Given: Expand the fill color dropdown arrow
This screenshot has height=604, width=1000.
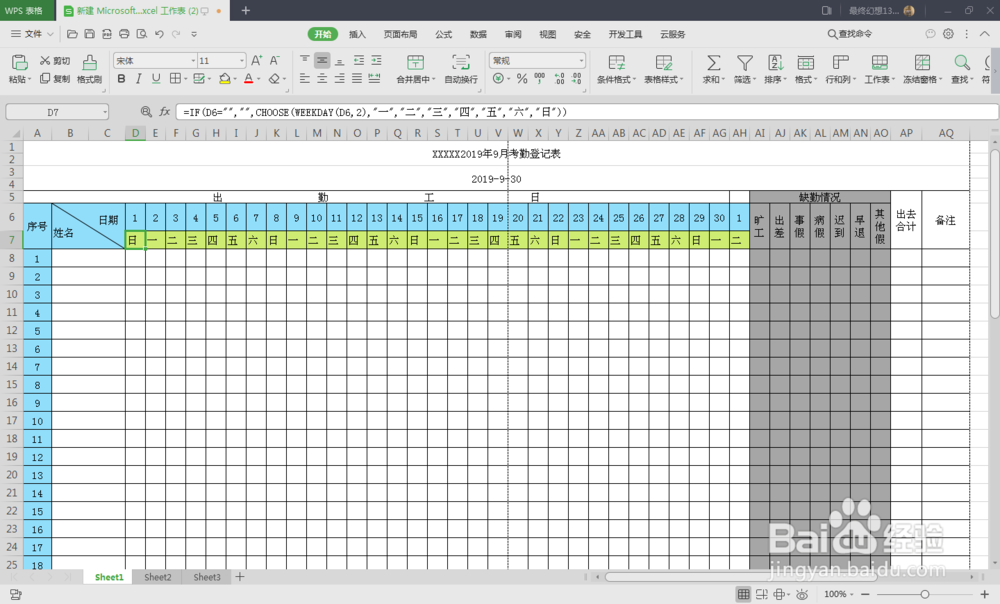Looking at the screenshot, I should pyautogui.click(x=235, y=79).
